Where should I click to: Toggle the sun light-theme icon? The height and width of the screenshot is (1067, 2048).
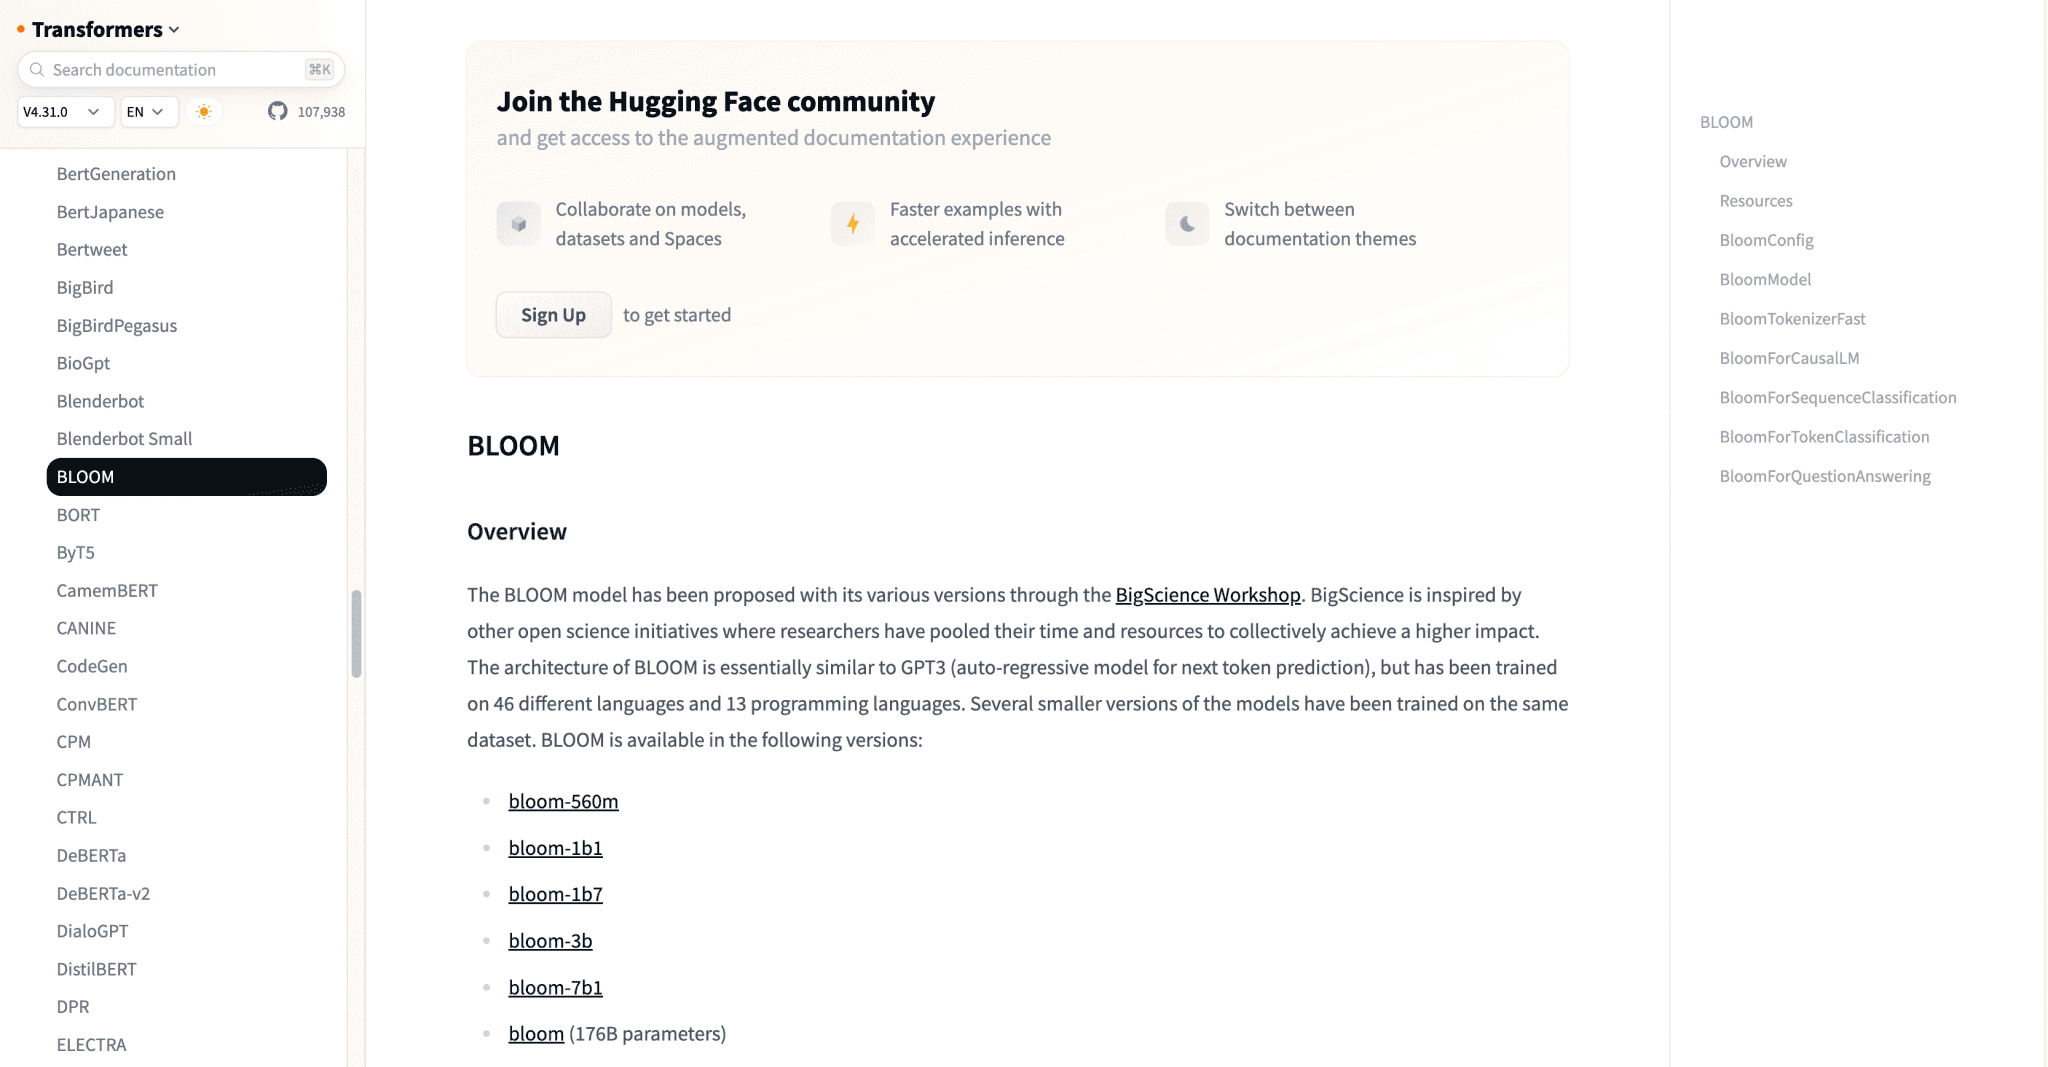pos(204,111)
